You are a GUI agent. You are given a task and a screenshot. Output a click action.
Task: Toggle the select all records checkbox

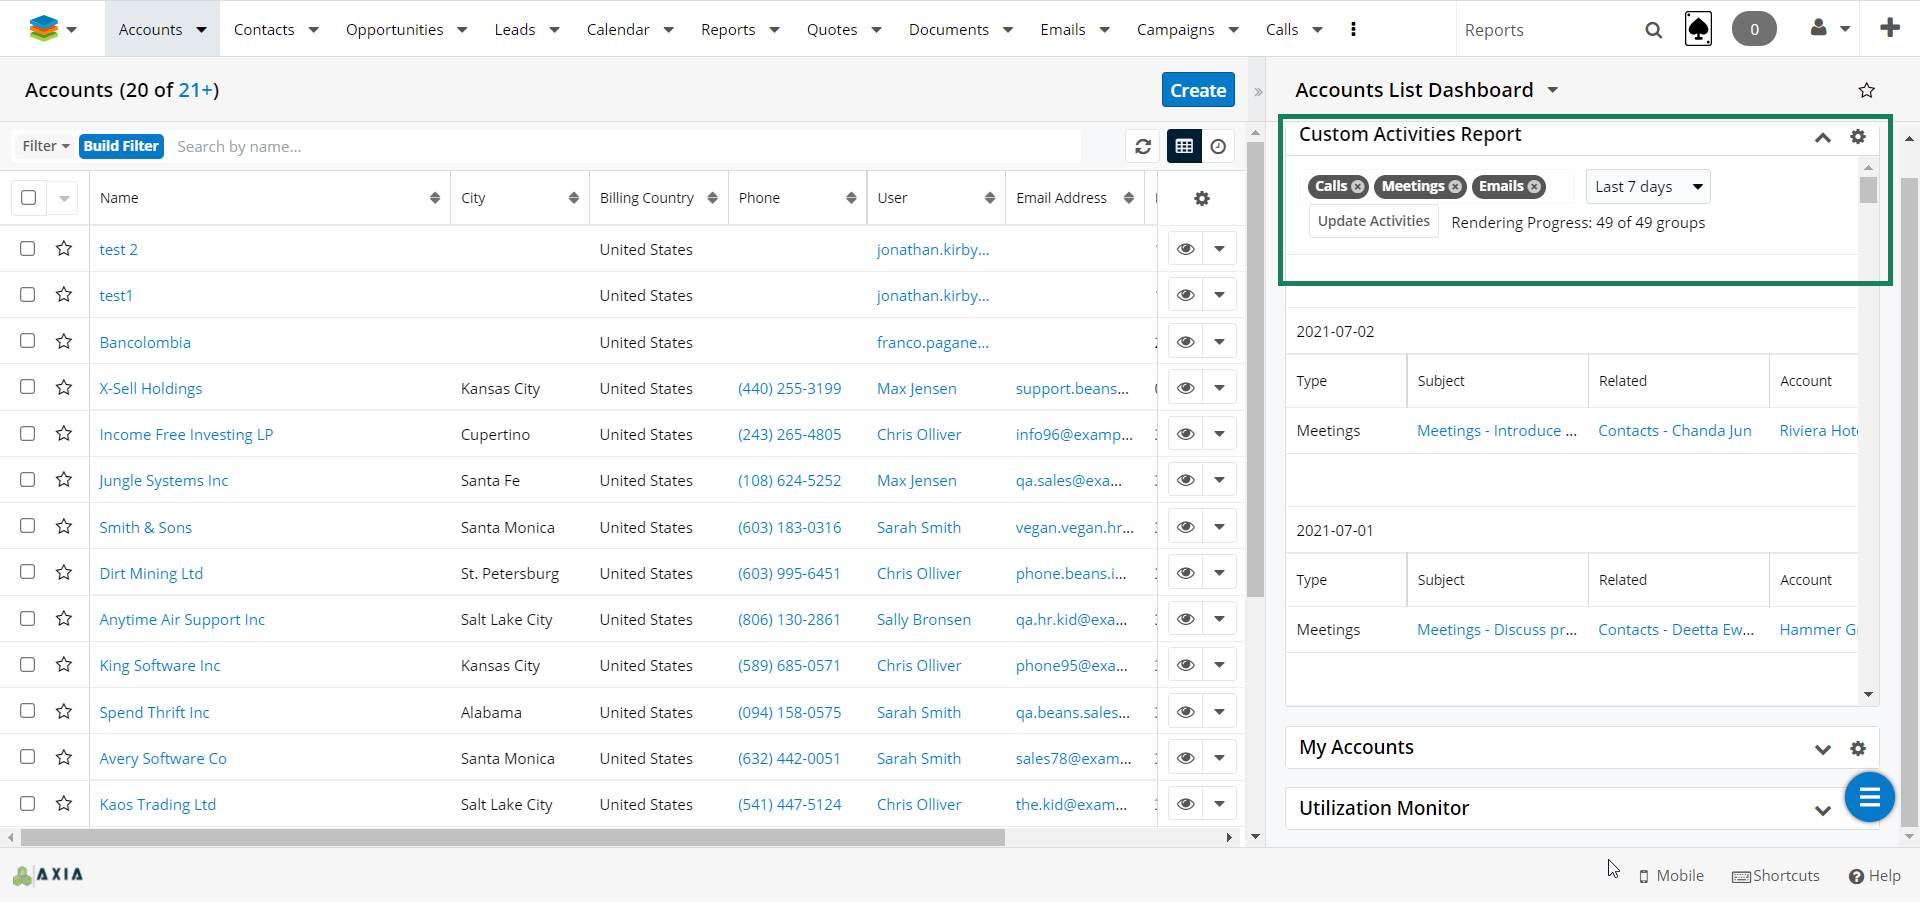(28, 198)
